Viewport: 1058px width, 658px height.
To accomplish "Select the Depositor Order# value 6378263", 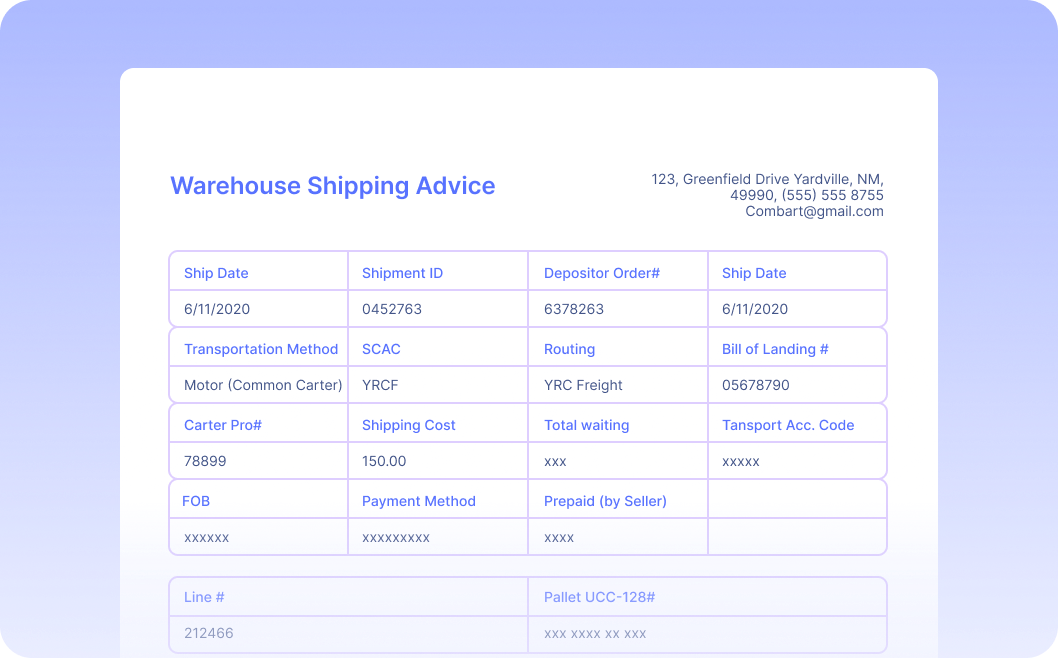I will (x=574, y=309).
